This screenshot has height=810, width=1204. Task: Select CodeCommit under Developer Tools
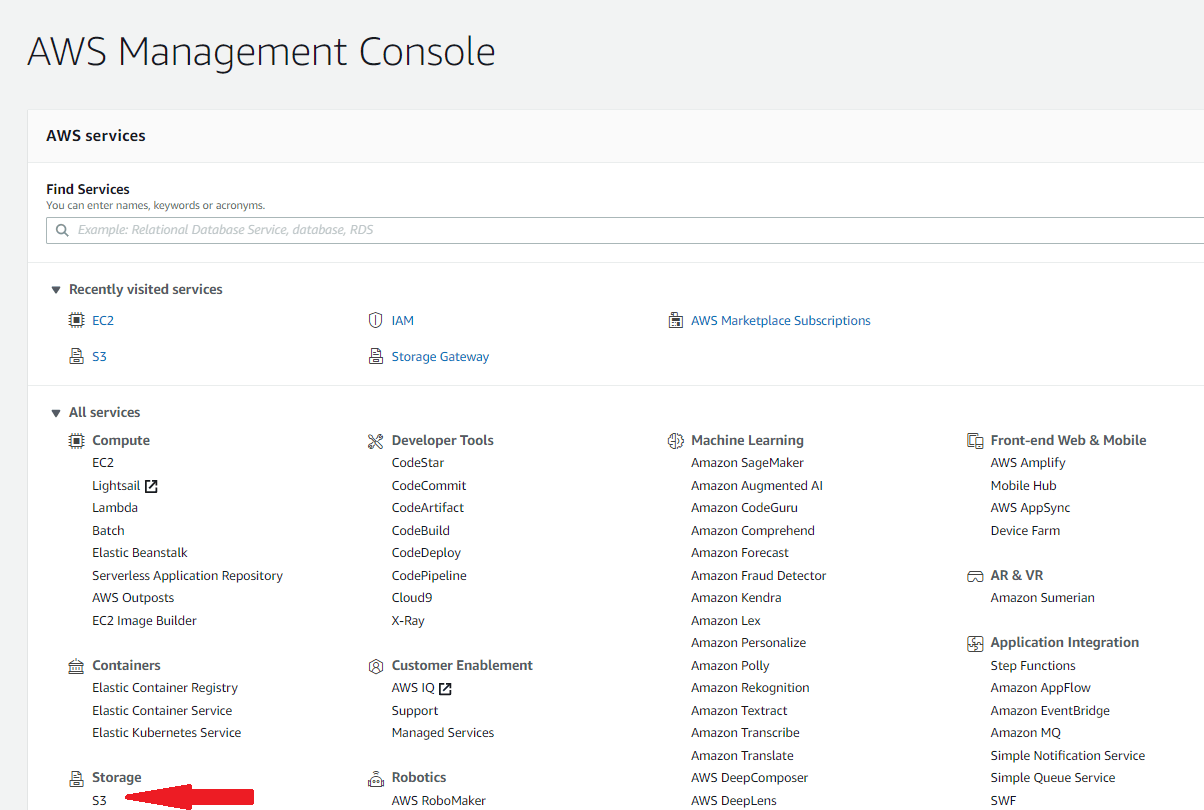pos(429,486)
